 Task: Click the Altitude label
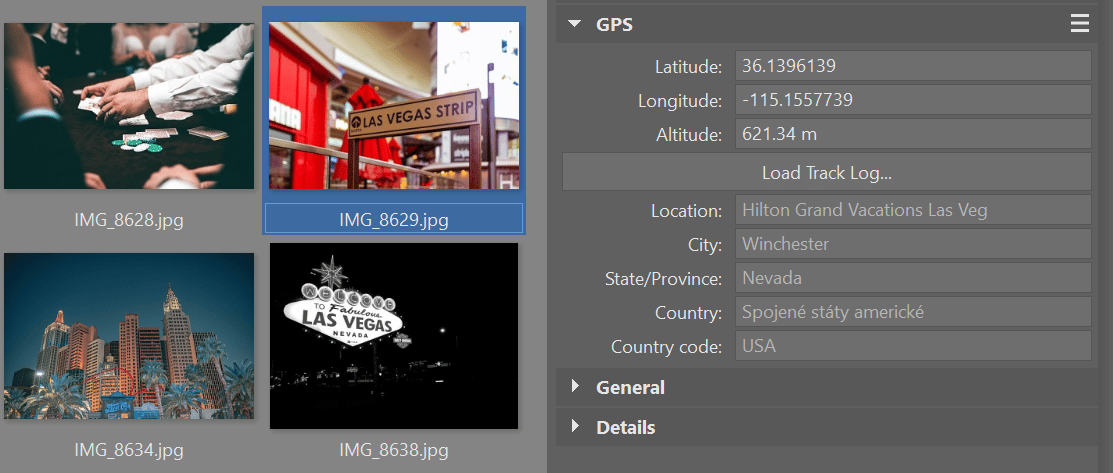pyautogui.click(x=689, y=134)
